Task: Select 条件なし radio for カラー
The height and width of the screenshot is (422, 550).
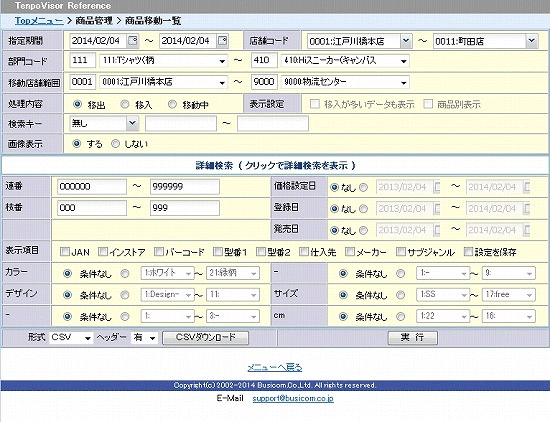Action: tap(67, 274)
